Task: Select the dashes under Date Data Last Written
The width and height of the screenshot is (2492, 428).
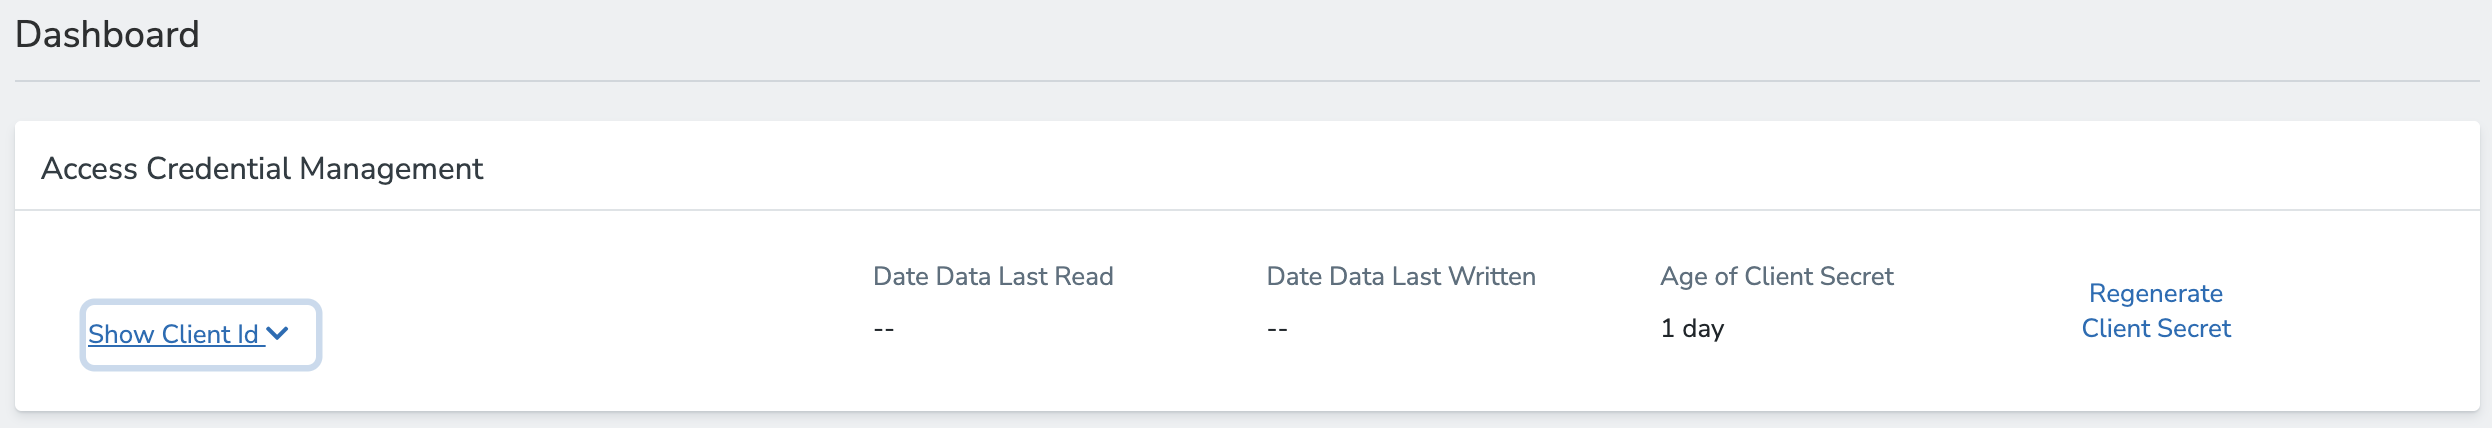Action: pyautogui.click(x=1277, y=329)
